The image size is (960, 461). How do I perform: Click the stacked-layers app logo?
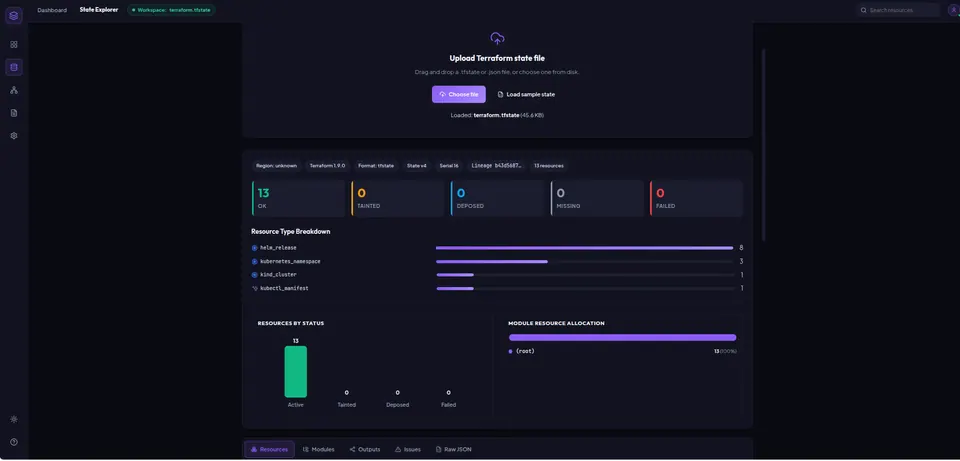click(14, 15)
